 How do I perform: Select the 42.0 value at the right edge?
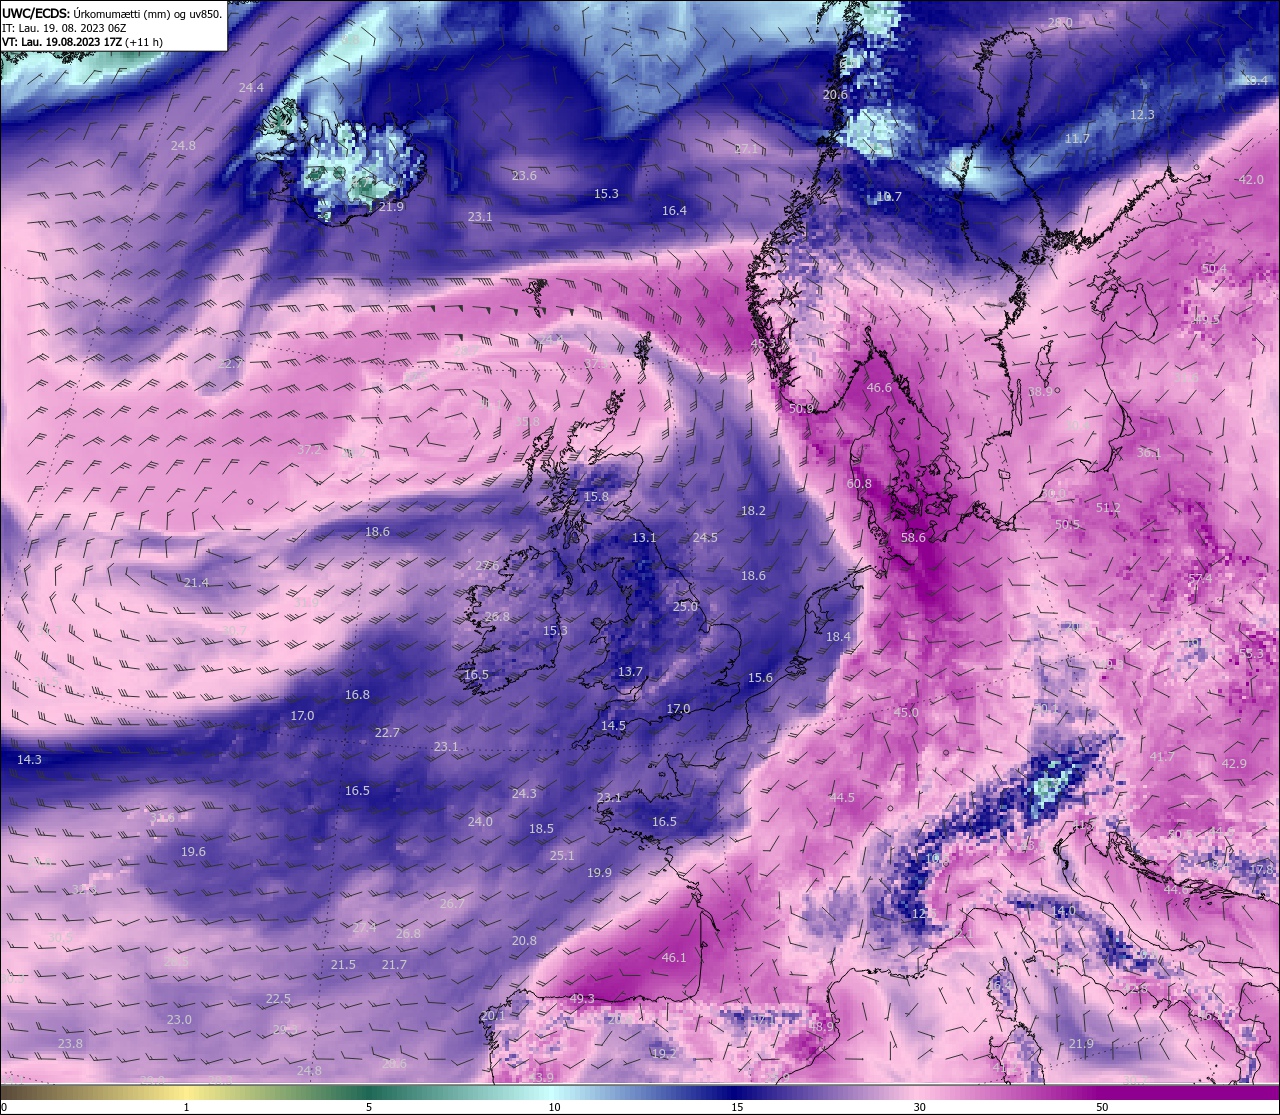(1251, 180)
